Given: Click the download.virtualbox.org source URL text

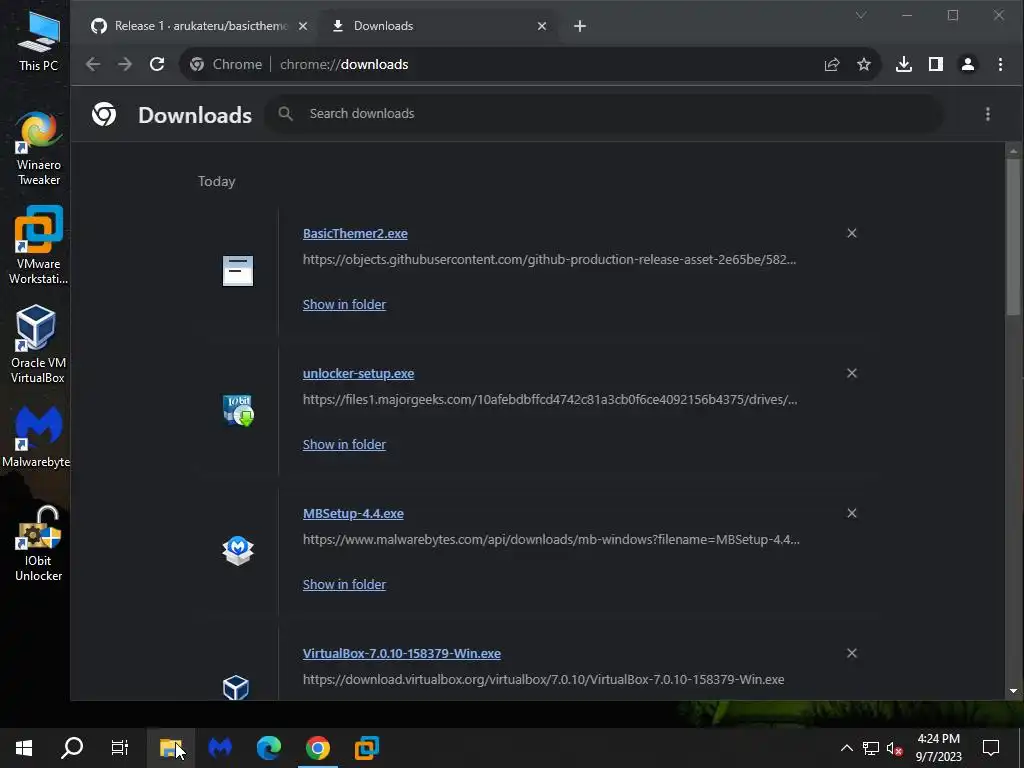Looking at the screenshot, I should [x=543, y=680].
